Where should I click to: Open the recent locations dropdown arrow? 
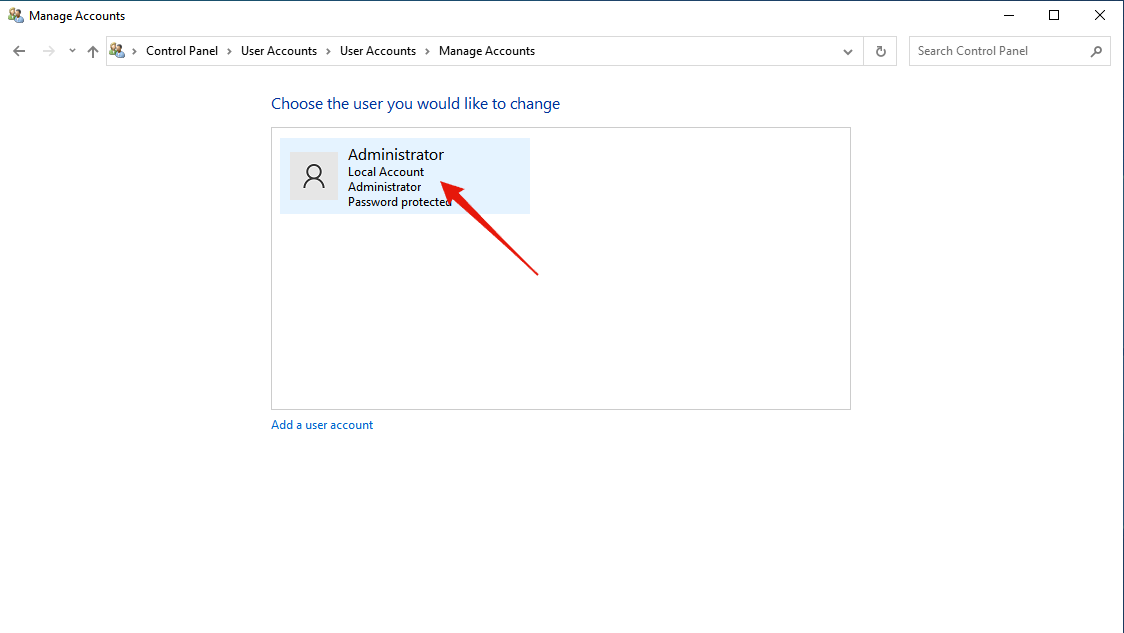click(72, 51)
